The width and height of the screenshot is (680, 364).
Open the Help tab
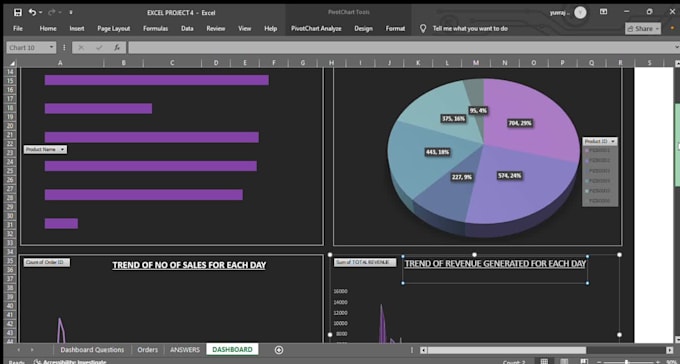pyautogui.click(x=271, y=29)
